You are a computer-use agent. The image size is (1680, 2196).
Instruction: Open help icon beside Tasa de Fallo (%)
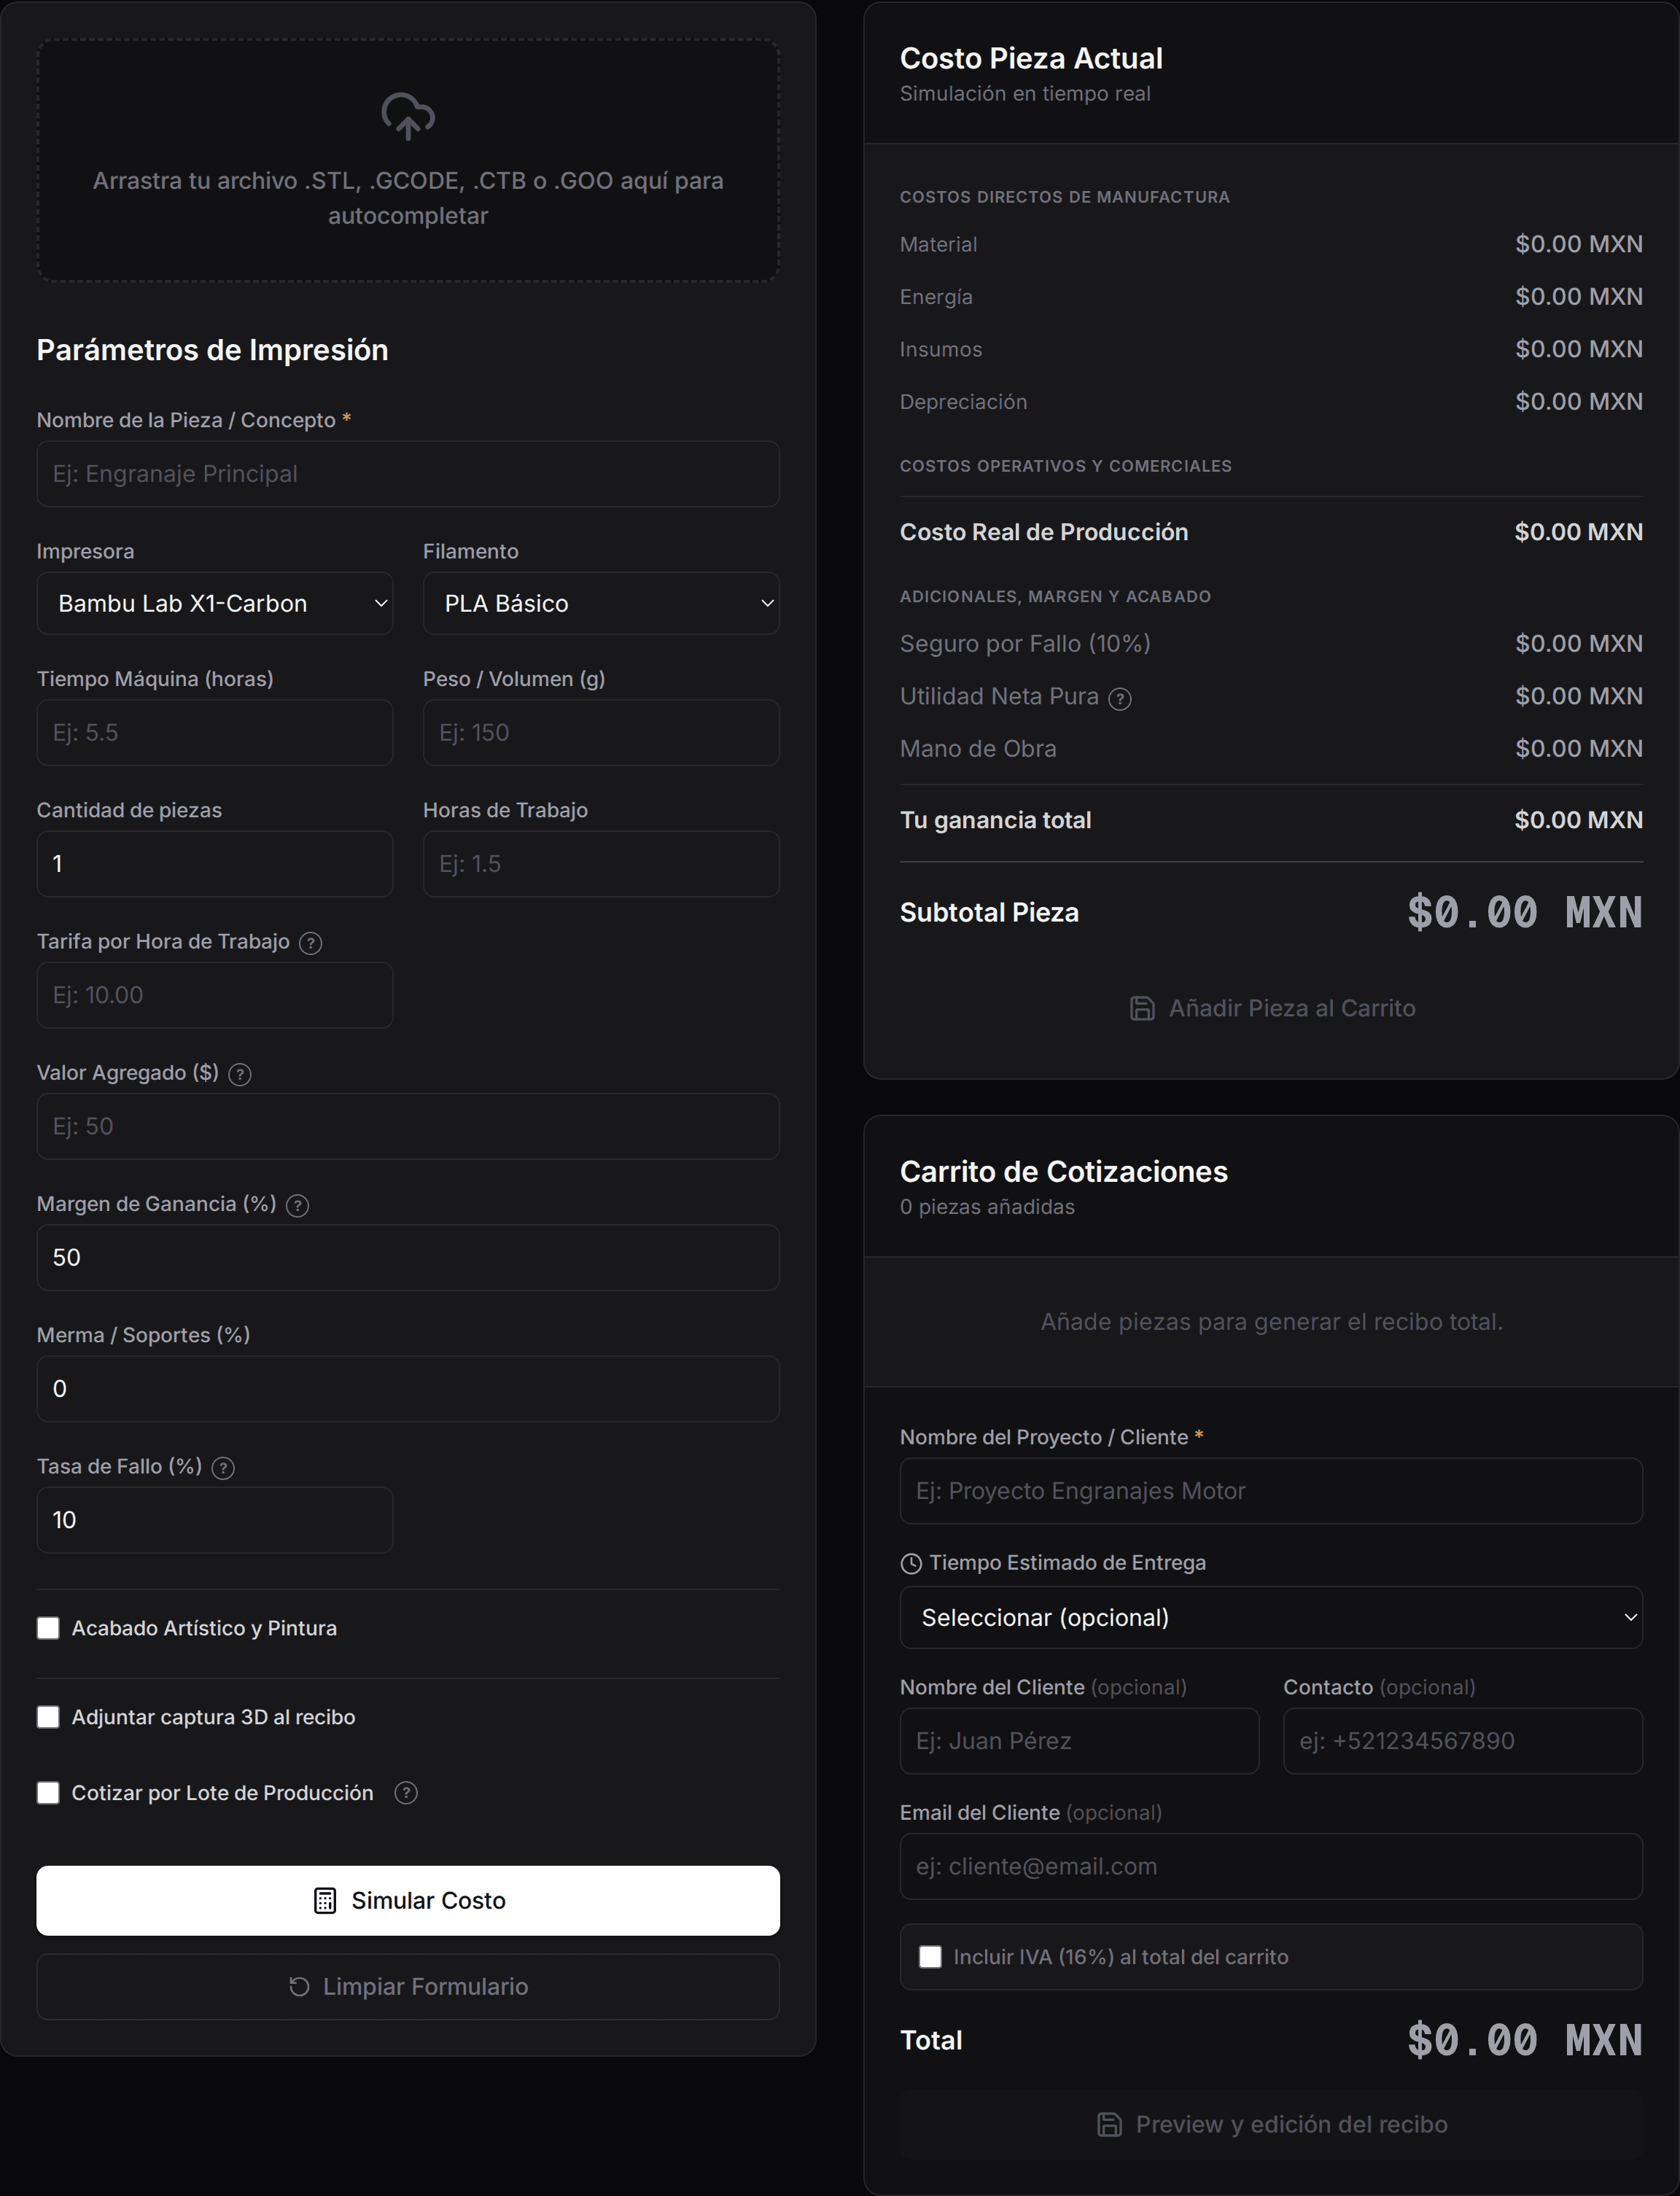coord(224,1468)
